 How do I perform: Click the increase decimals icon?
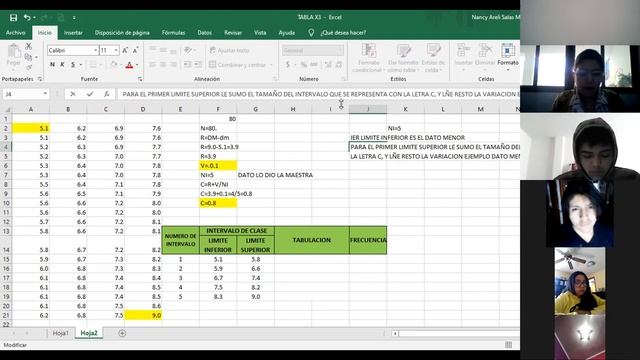pos(328,64)
